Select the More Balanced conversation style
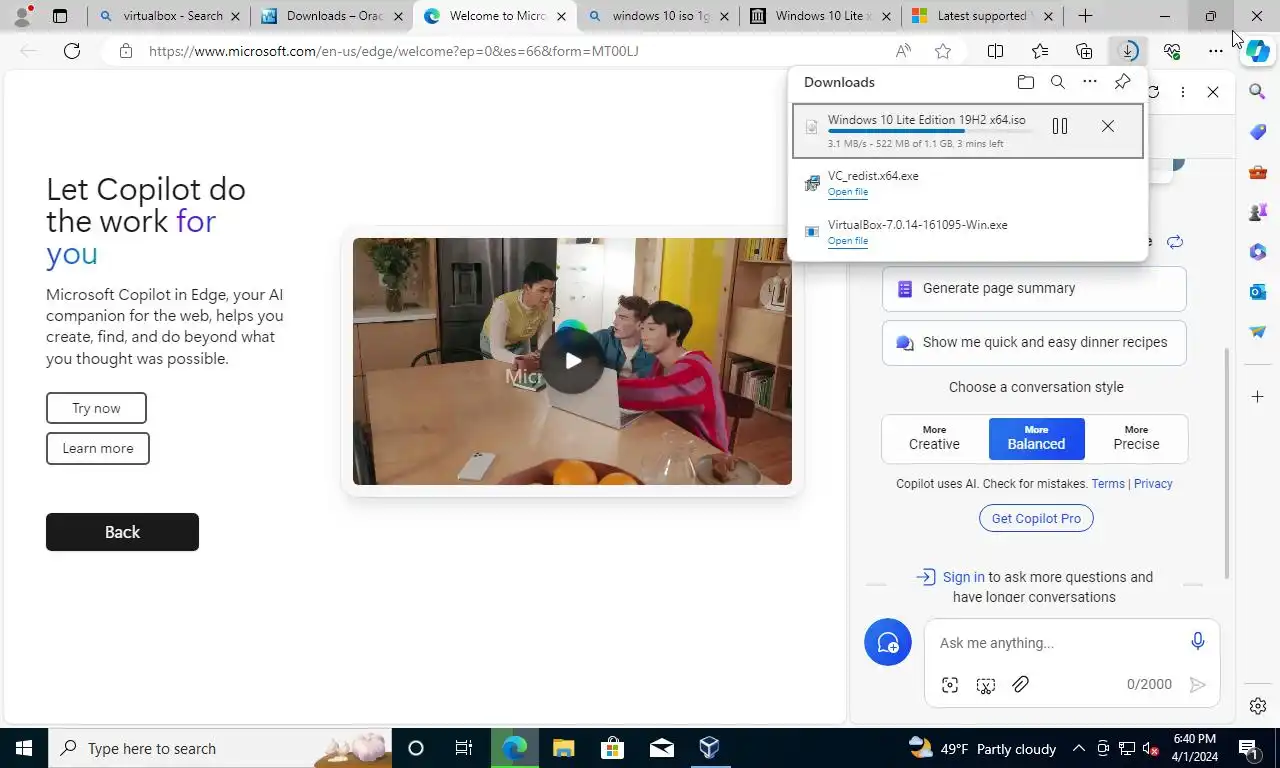This screenshot has height=768, width=1280. (x=1036, y=439)
